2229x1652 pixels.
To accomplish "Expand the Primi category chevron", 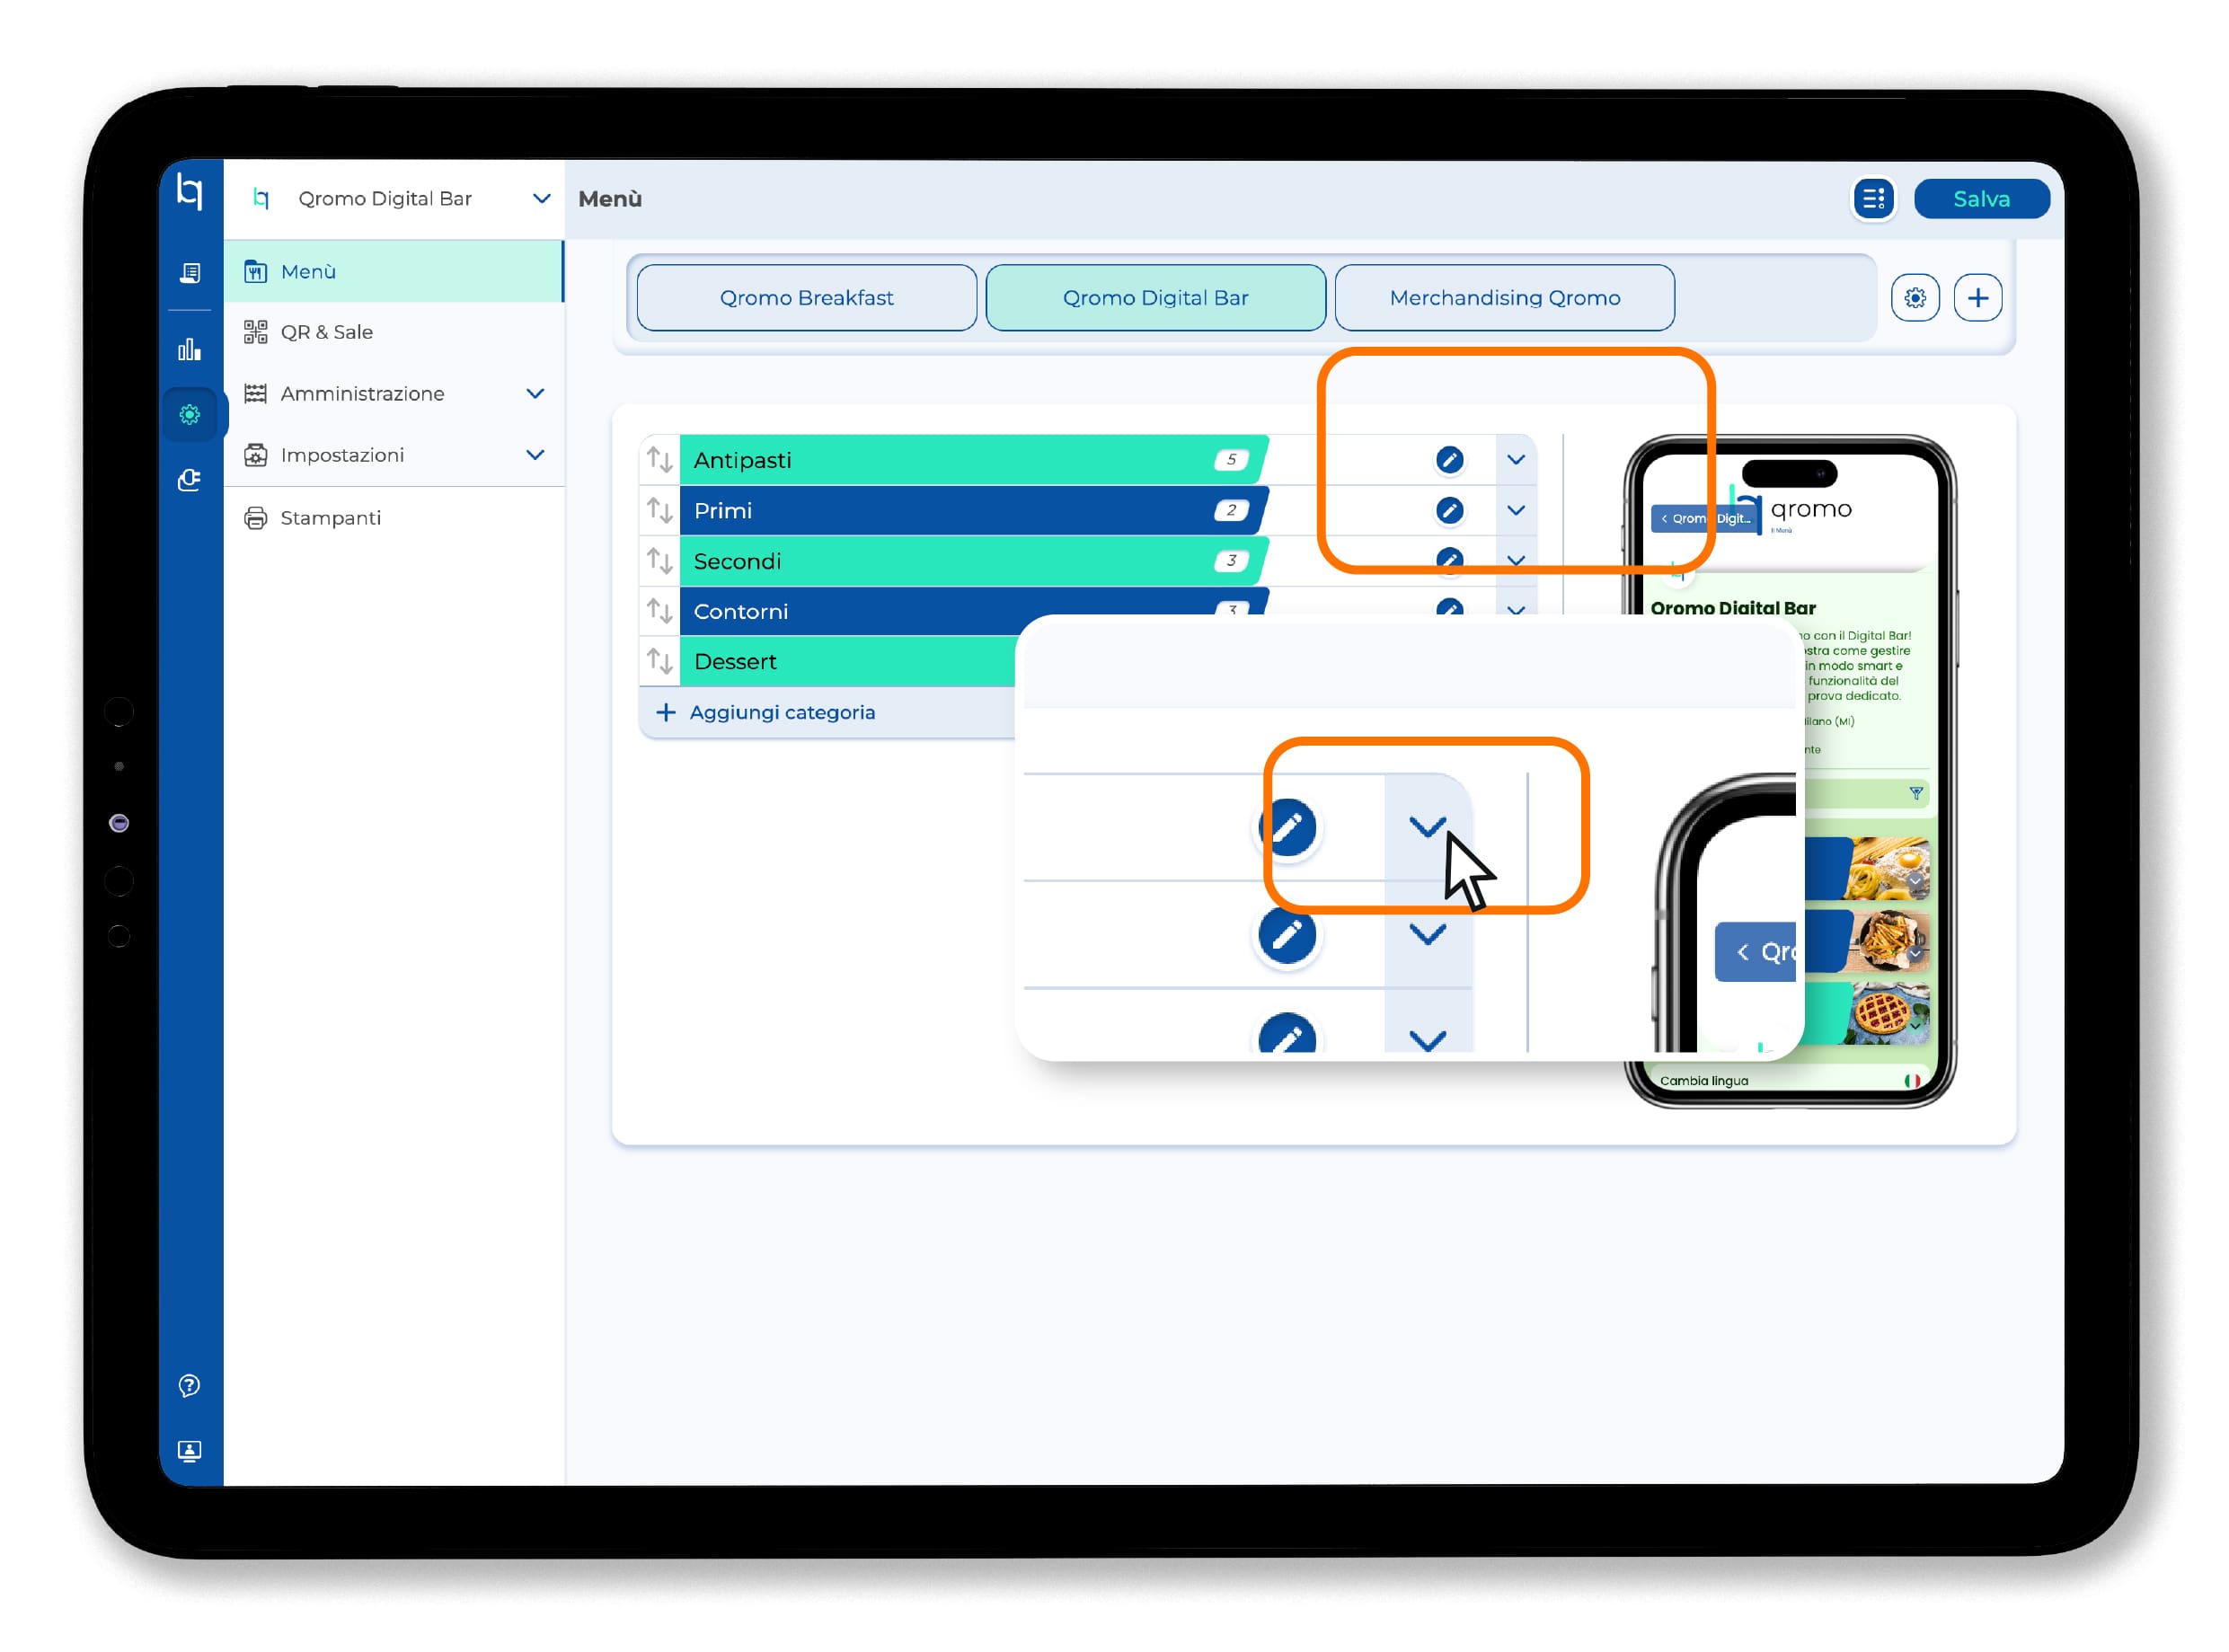I will (1515, 510).
